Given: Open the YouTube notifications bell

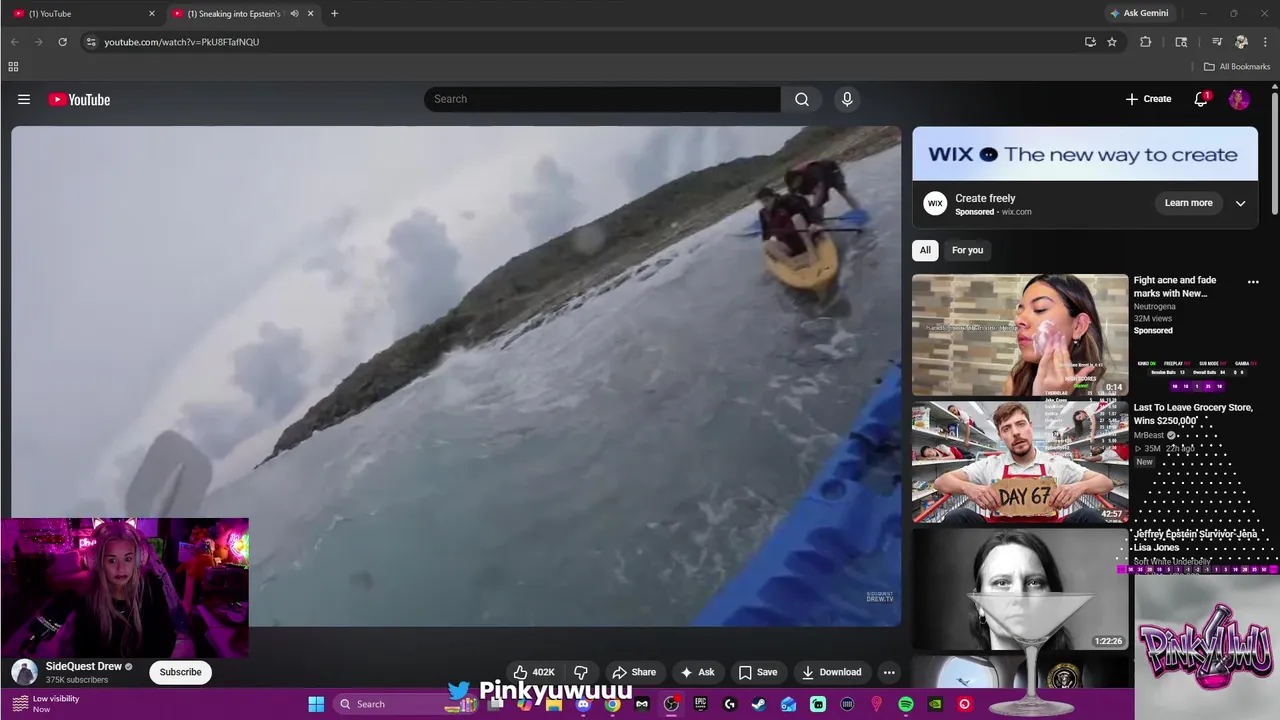Looking at the screenshot, I should [1201, 99].
